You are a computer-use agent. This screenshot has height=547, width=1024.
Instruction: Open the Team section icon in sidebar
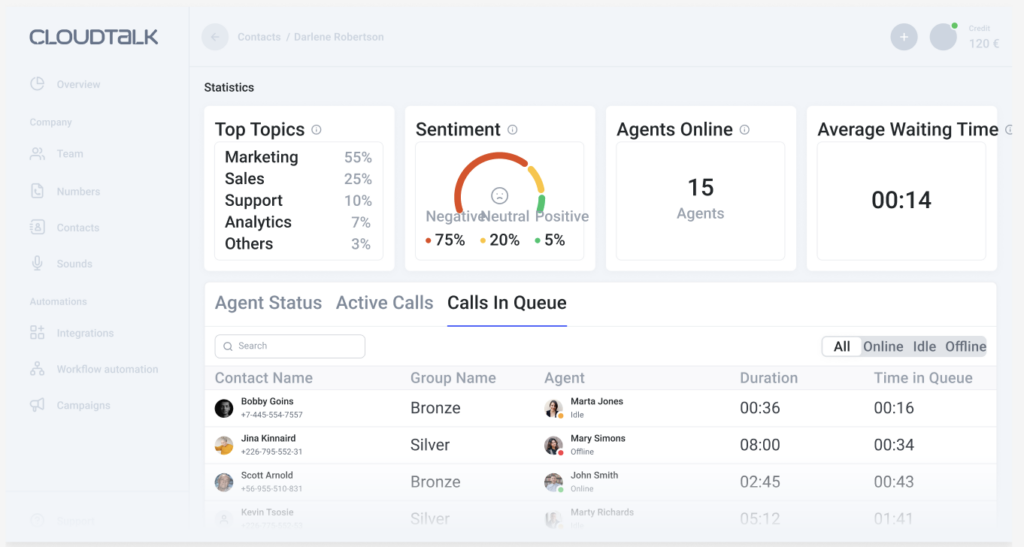[37, 154]
